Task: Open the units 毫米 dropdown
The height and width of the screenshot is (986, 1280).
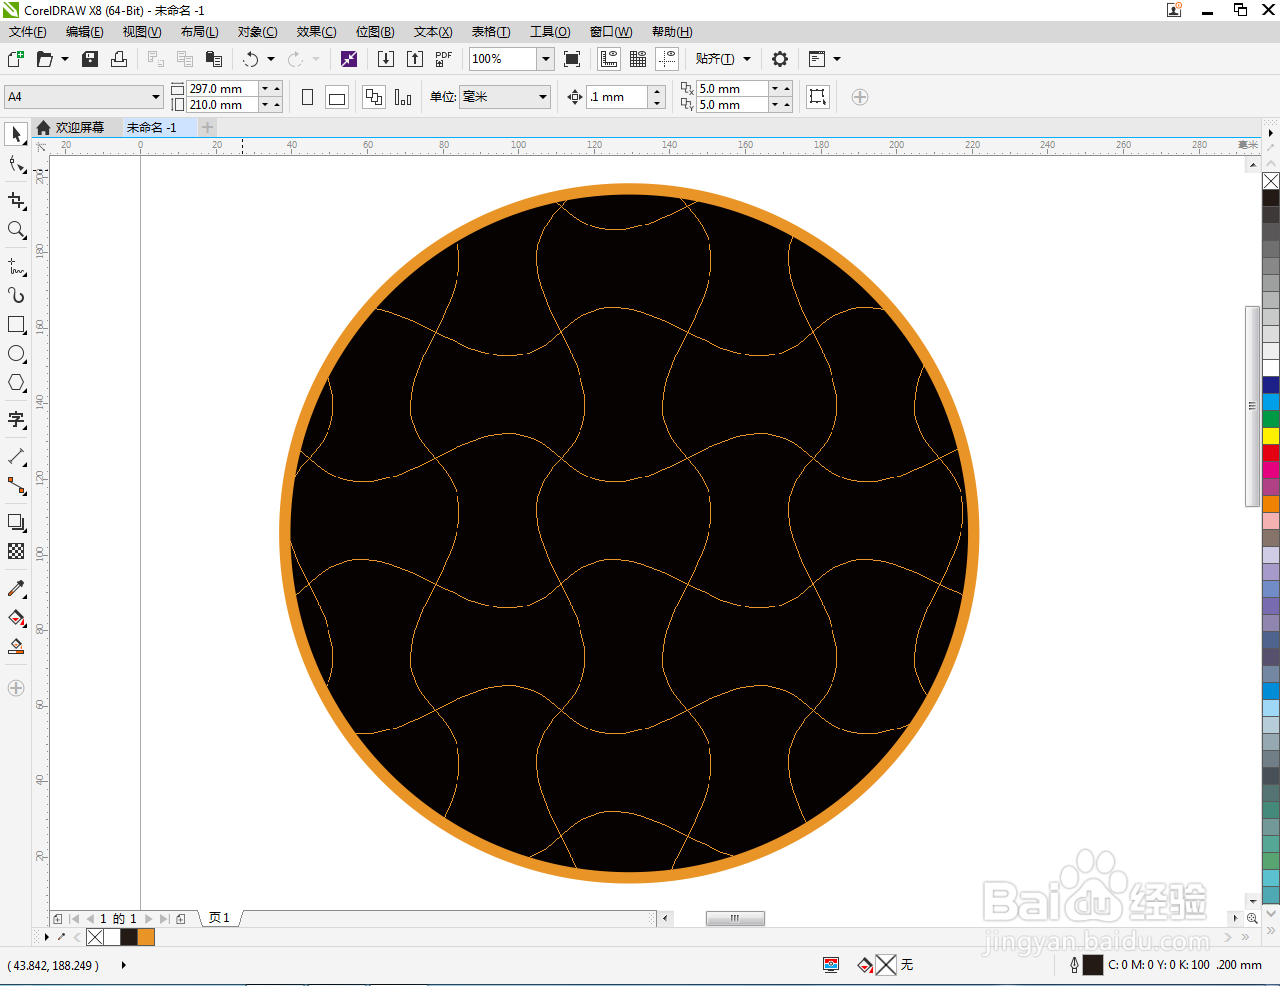Action: [x=543, y=97]
